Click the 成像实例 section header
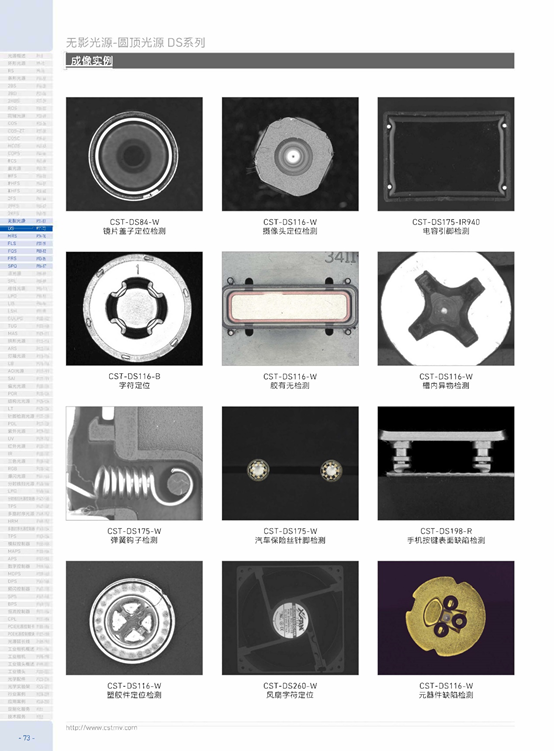The width and height of the screenshot is (554, 751). pos(91,61)
